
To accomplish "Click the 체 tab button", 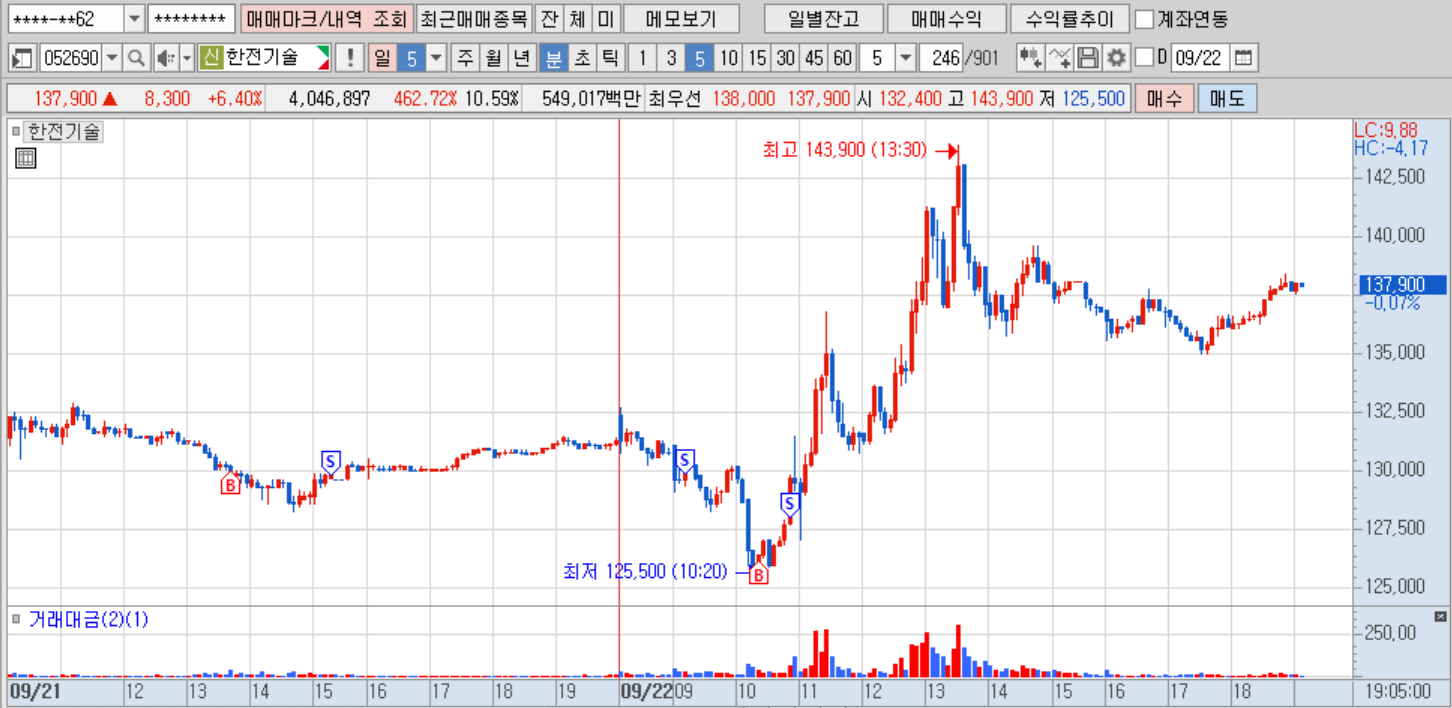I will [577, 19].
